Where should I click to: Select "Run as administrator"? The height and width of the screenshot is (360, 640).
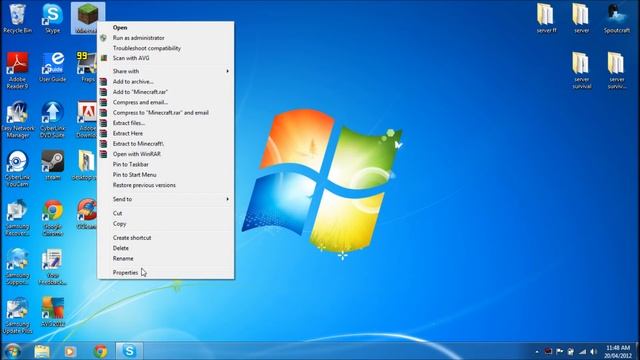tap(166, 38)
